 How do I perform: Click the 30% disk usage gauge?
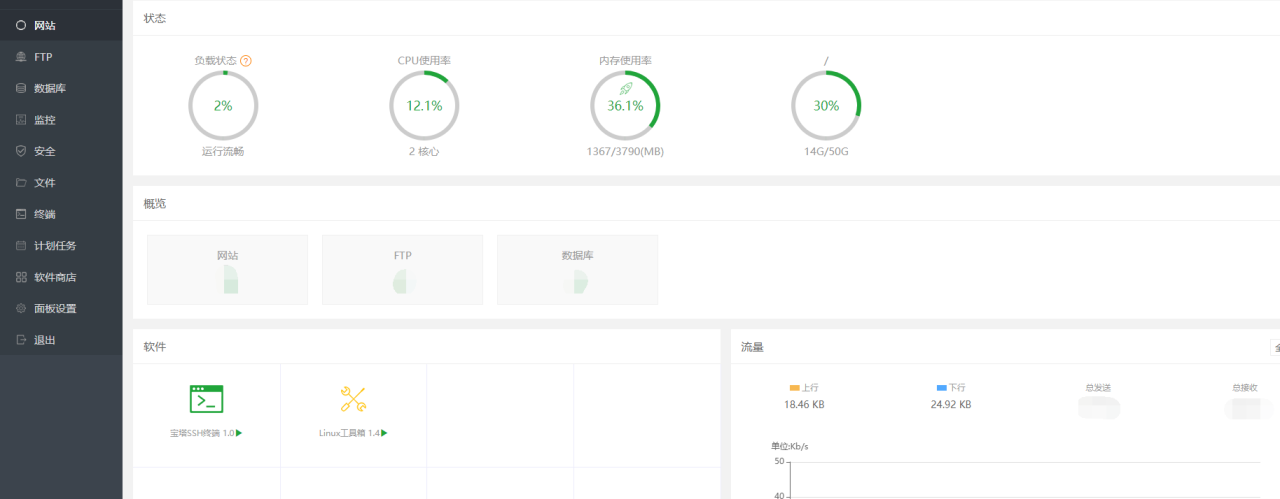(x=826, y=105)
